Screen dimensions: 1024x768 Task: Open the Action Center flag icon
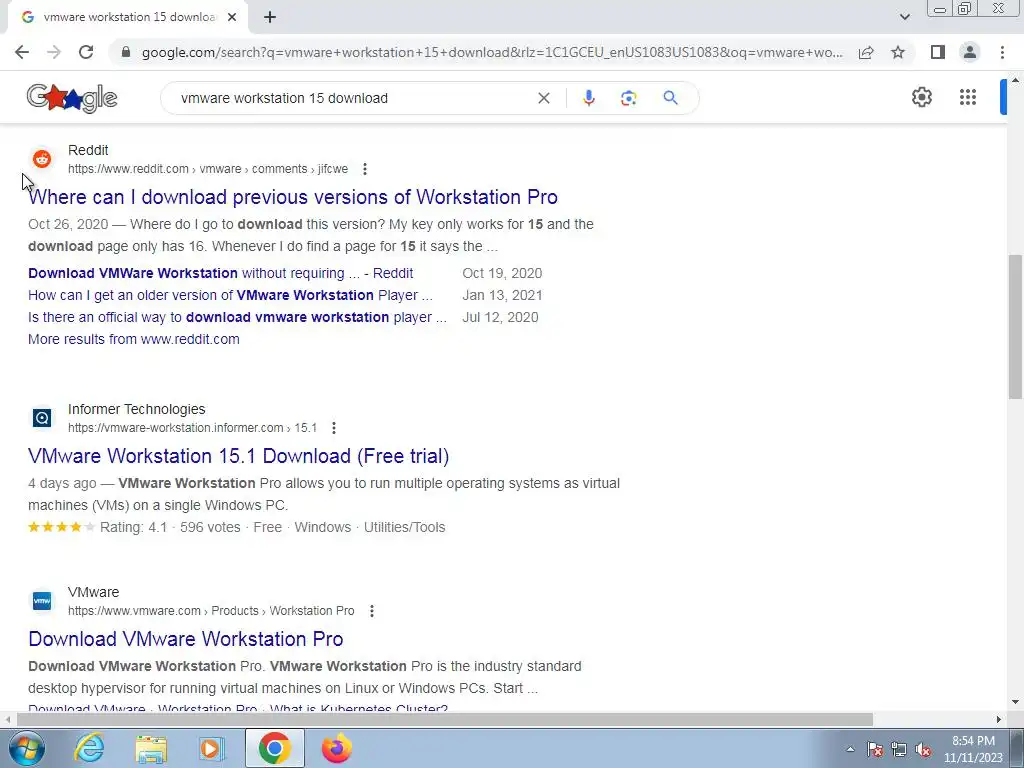coord(875,749)
